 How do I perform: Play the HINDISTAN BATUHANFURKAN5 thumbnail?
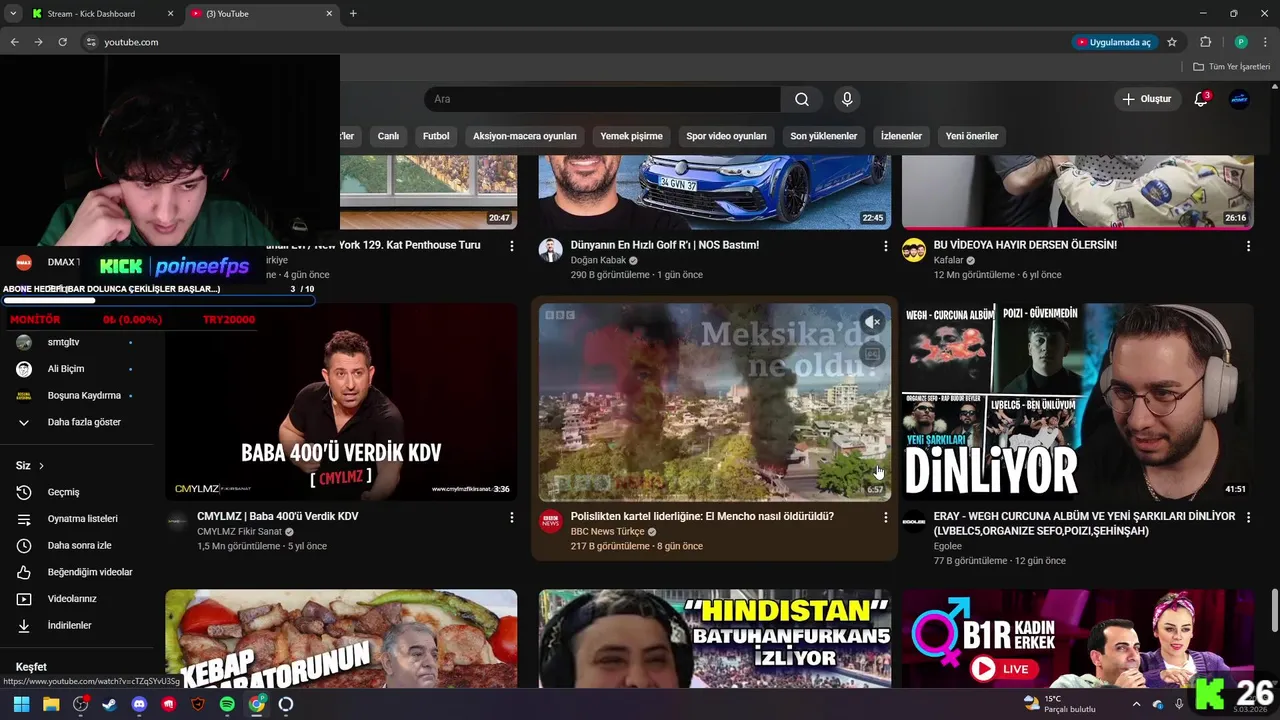click(715, 638)
